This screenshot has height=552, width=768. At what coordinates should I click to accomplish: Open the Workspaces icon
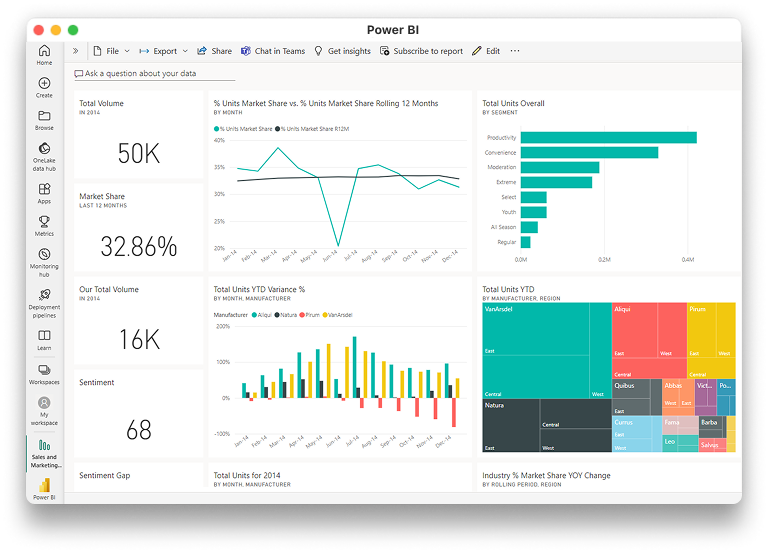click(44, 370)
